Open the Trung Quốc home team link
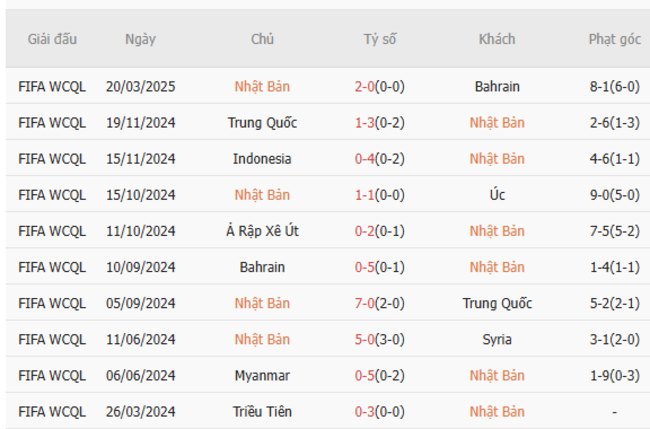This screenshot has width=650, height=429. (x=262, y=123)
